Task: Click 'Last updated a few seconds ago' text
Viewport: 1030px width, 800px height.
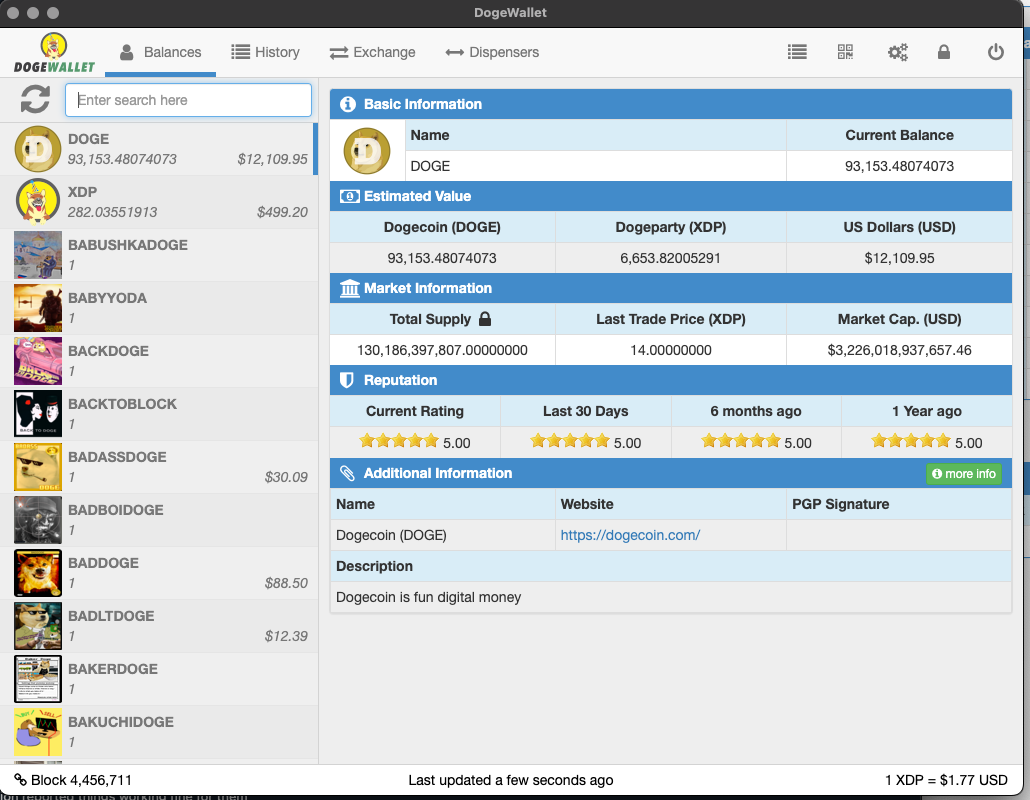Action: 510,780
